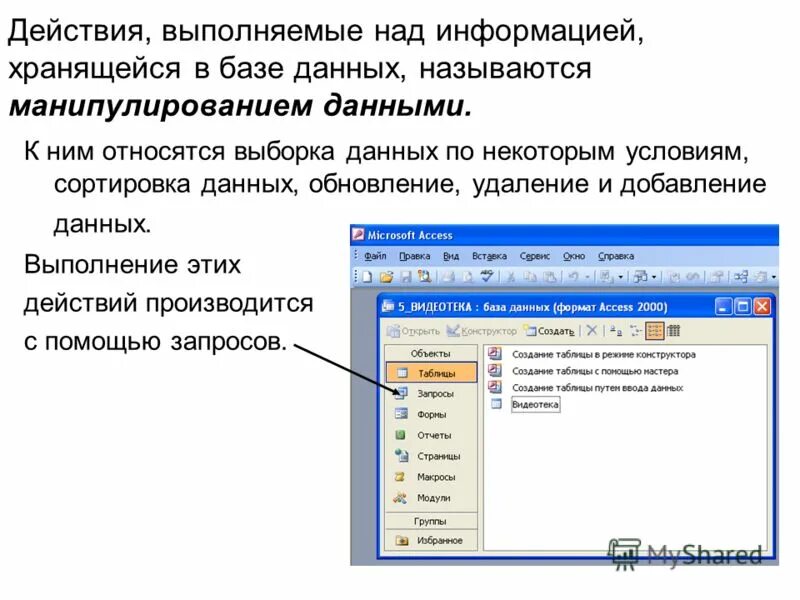Open the Окно menu

click(573, 256)
